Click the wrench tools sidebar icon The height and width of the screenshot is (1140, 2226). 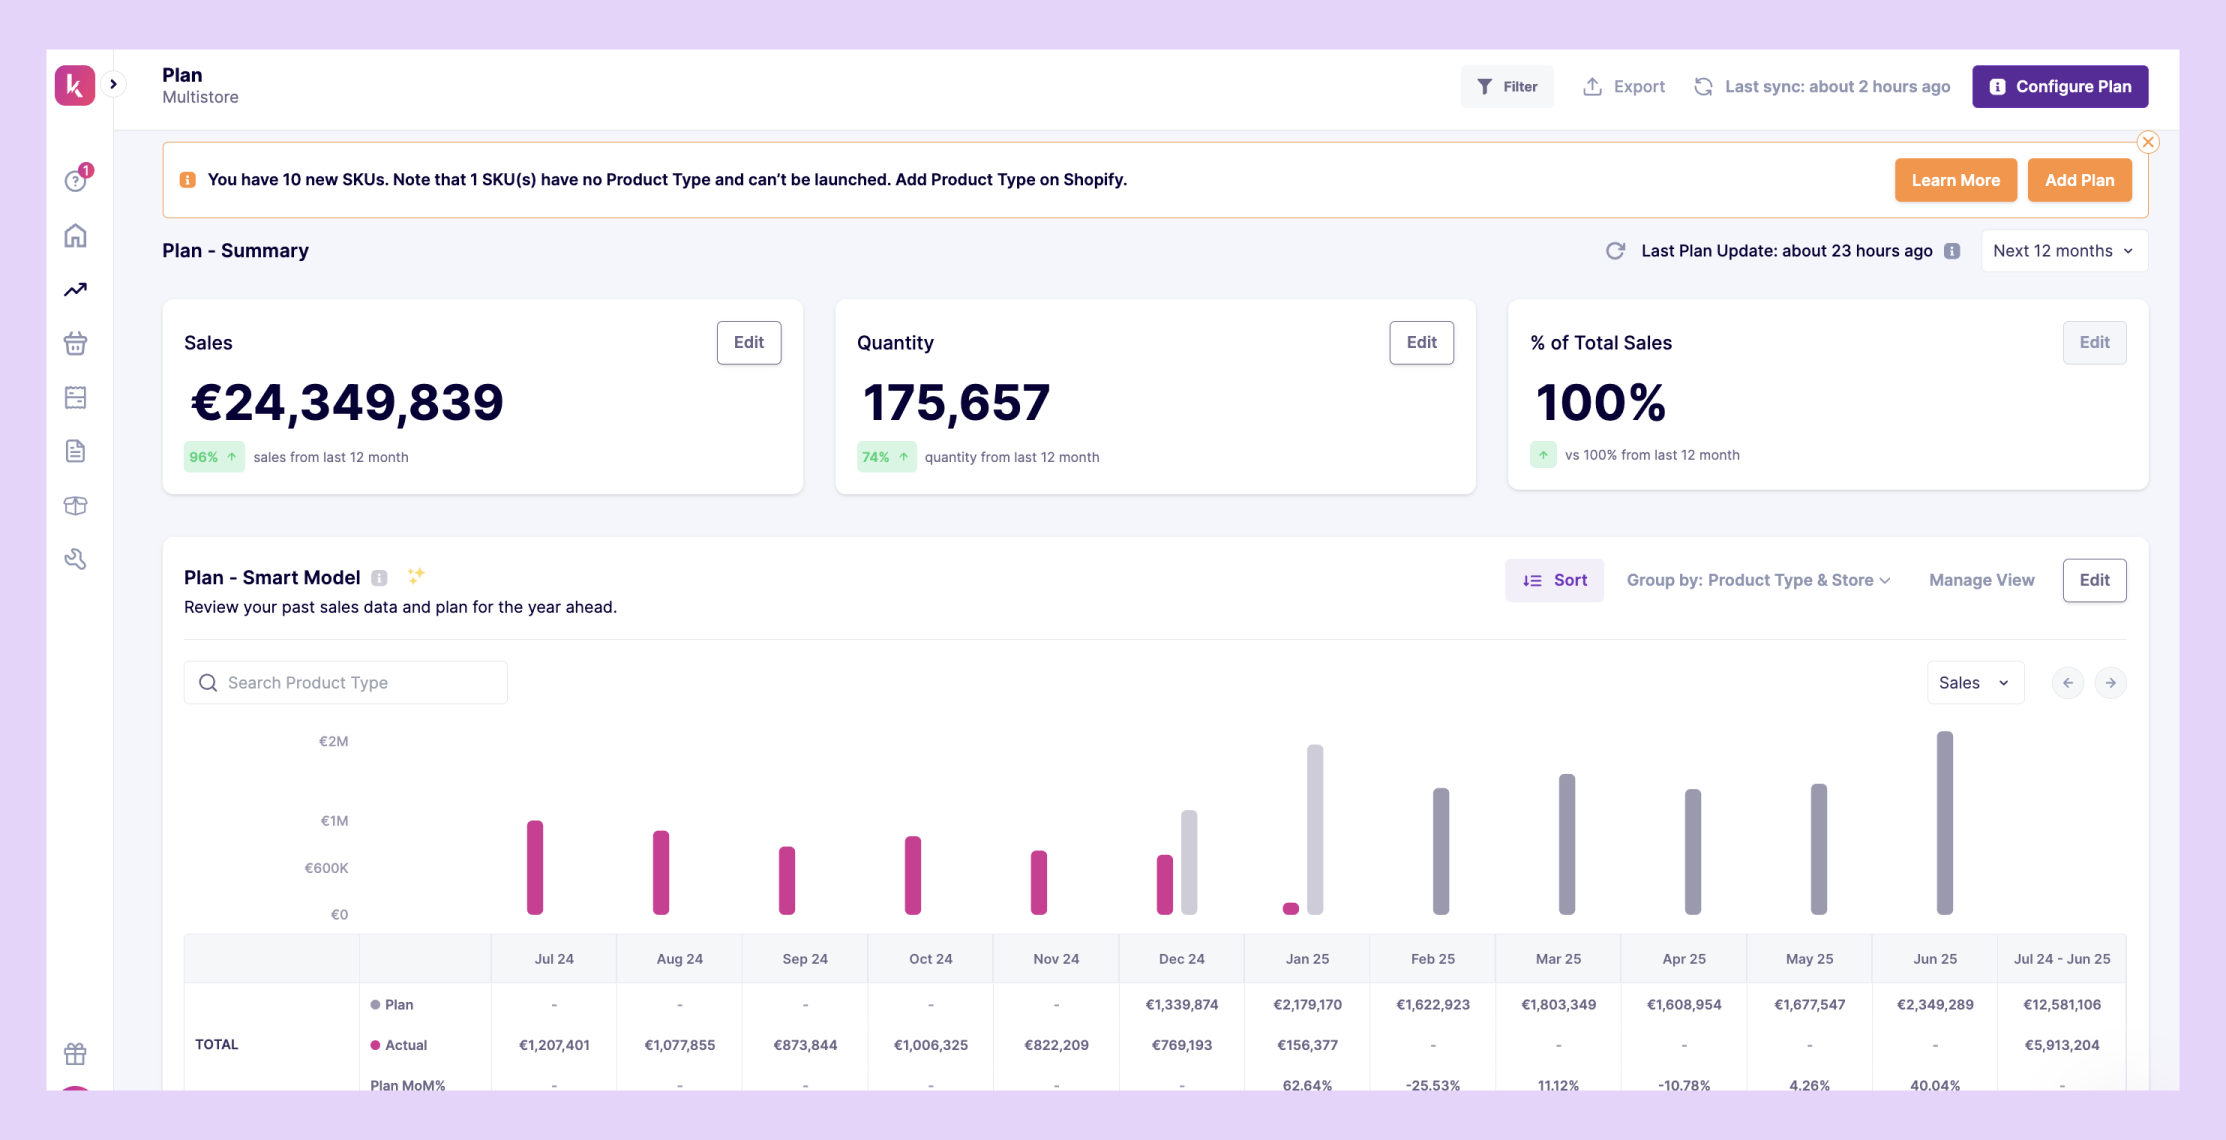click(76, 559)
